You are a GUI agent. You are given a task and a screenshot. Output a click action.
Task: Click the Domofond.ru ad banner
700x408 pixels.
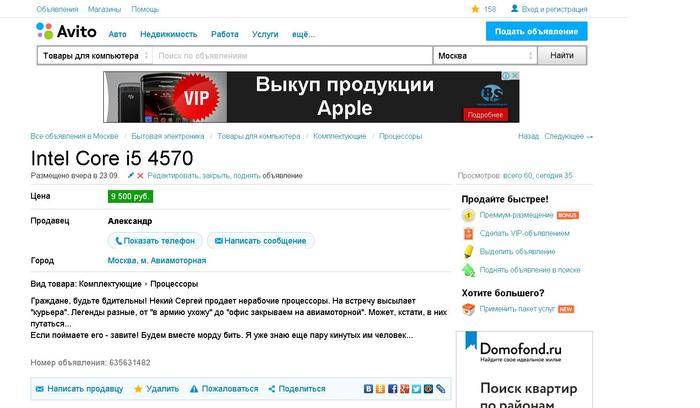(x=525, y=370)
